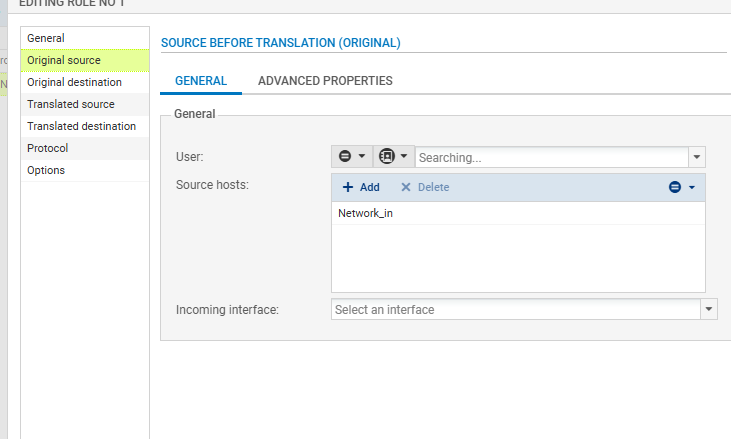Delete the selected source host
This screenshot has width=731, height=439.
coord(425,187)
